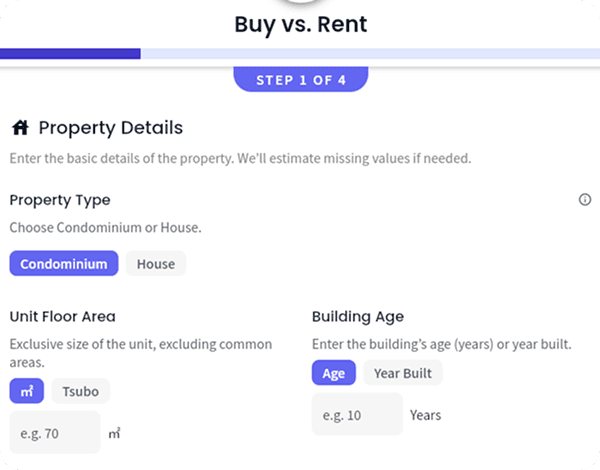
Task: Click the building age input box
Action: click(356, 415)
